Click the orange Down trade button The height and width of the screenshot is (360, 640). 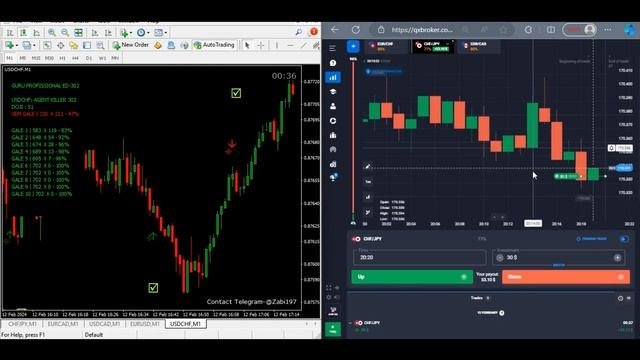(566, 277)
